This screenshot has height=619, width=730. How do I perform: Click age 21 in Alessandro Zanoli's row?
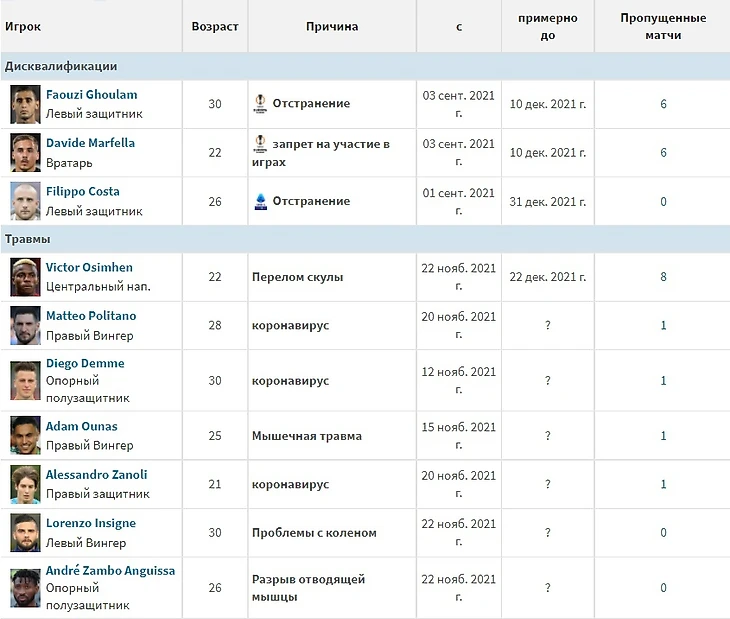(x=215, y=484)
